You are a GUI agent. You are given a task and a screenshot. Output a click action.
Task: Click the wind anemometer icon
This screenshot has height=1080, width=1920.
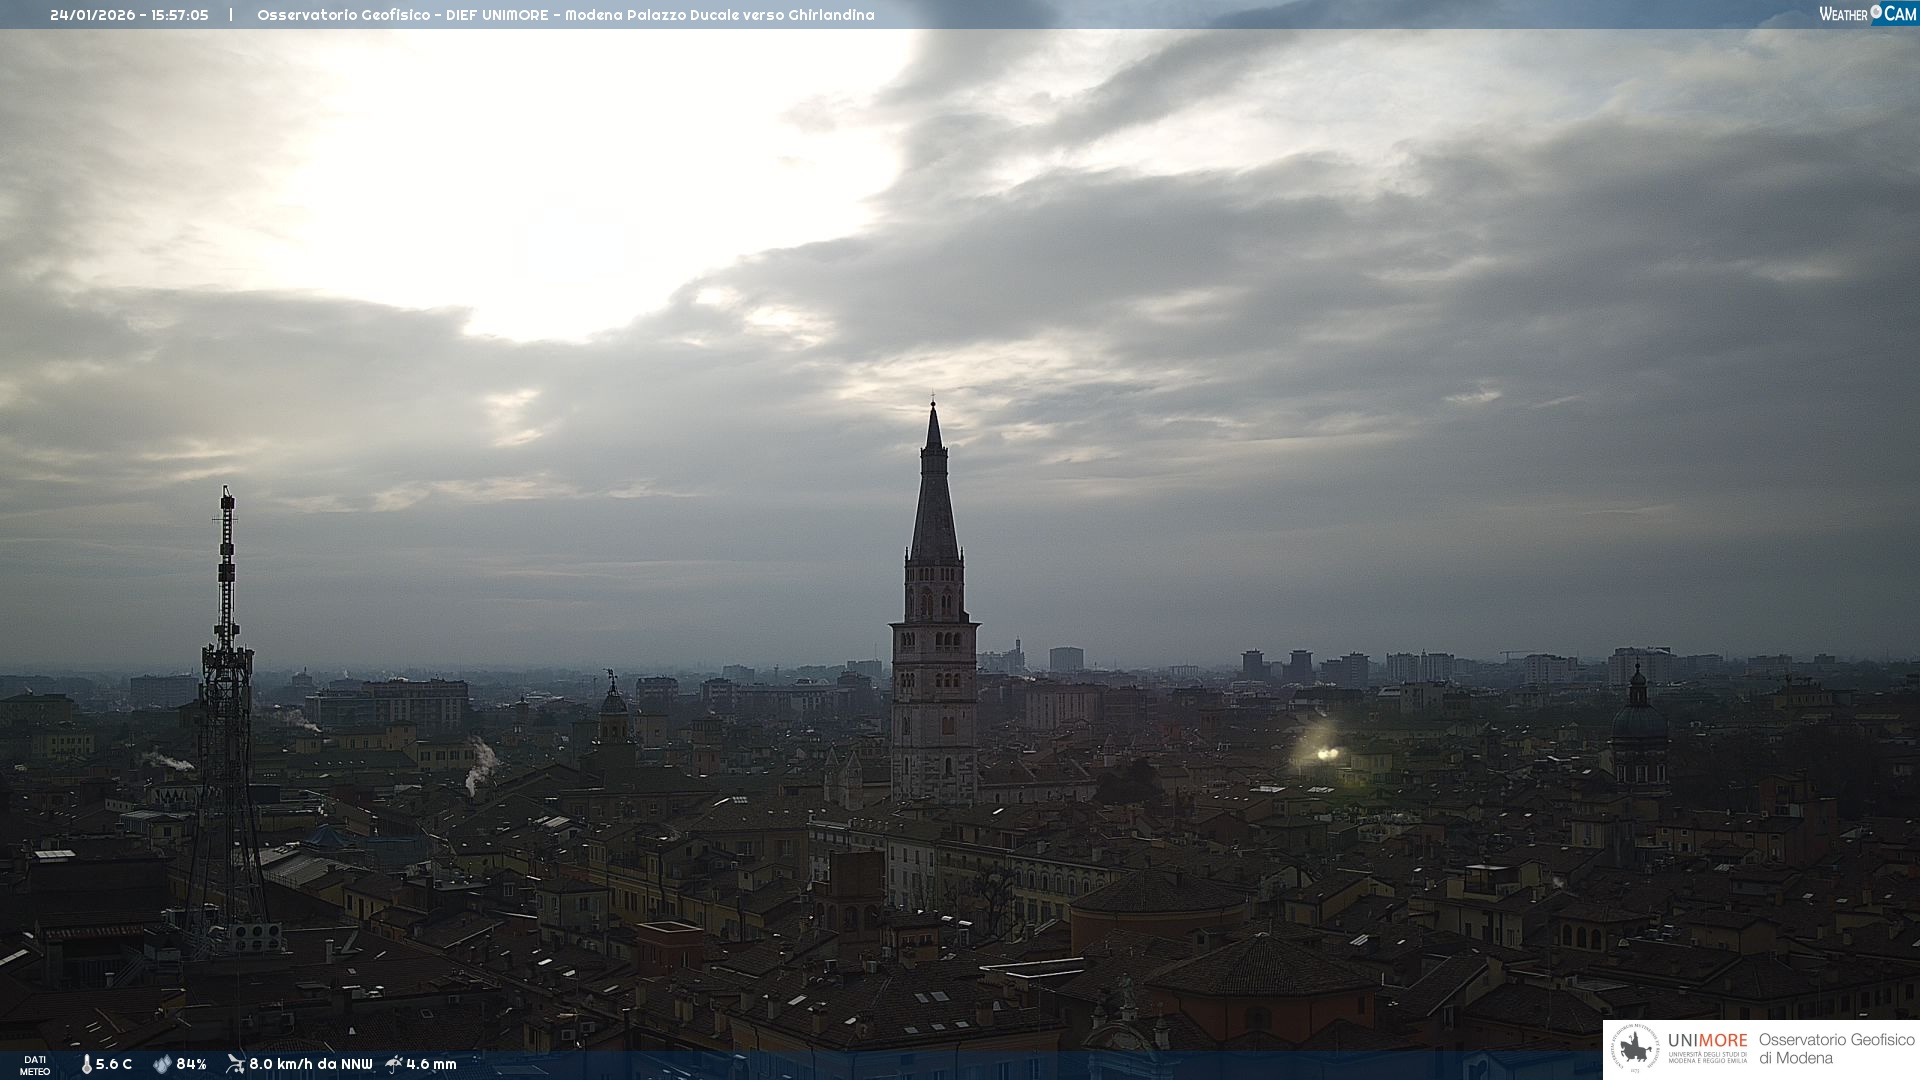pos(235,1064)
